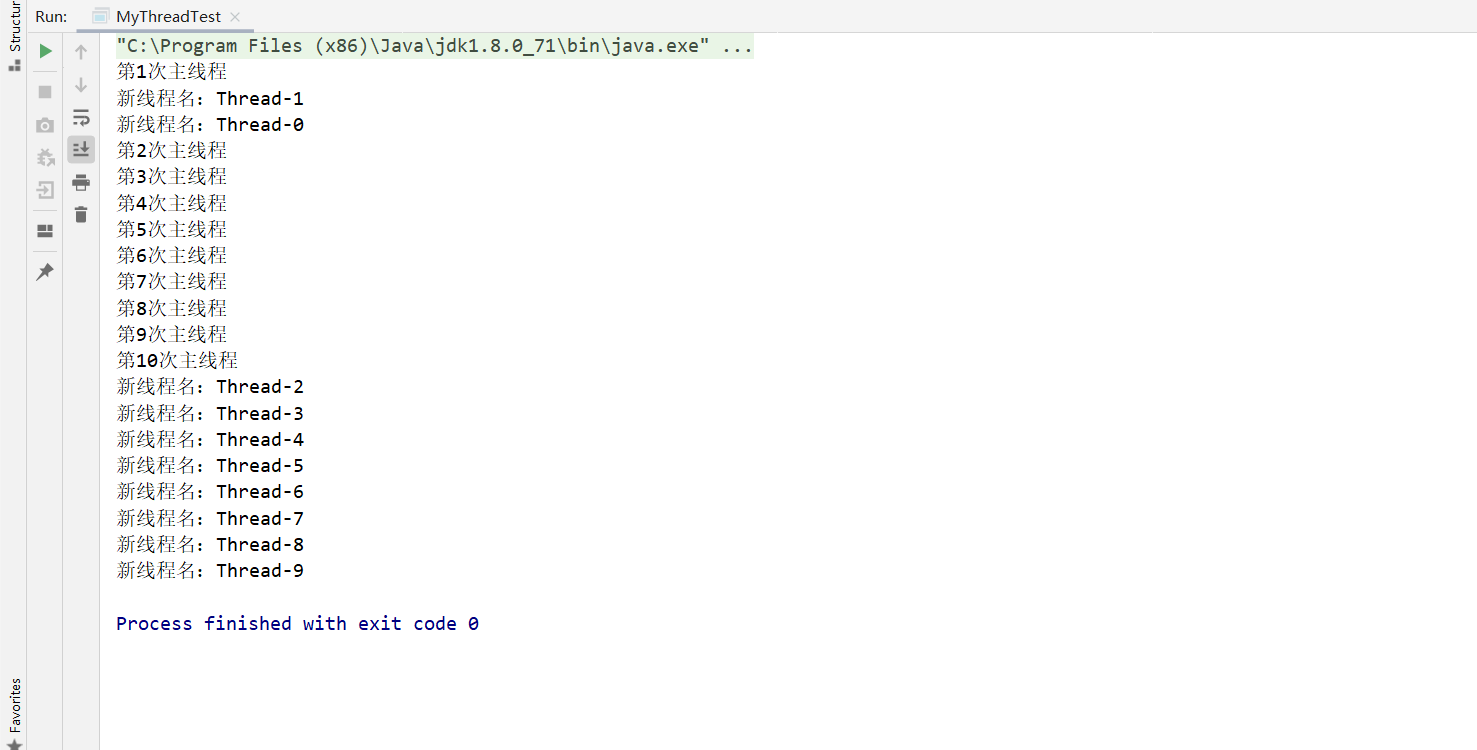This screenshot has height=750, width=1477.
Task: Open the Favorites tool window
Action: click(x=14, y=714)
